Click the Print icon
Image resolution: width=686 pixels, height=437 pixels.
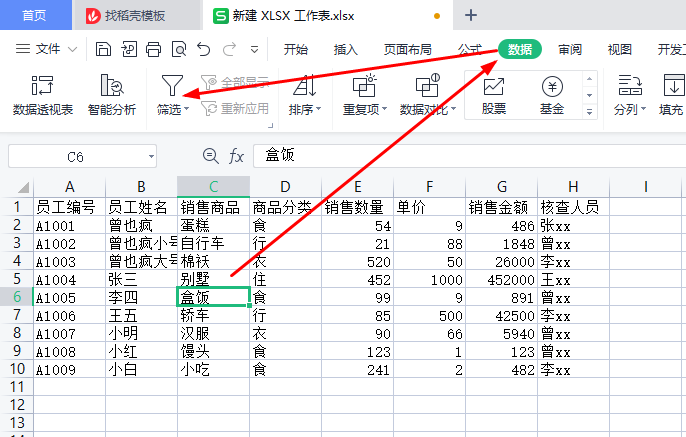click(x=154, y=49)
